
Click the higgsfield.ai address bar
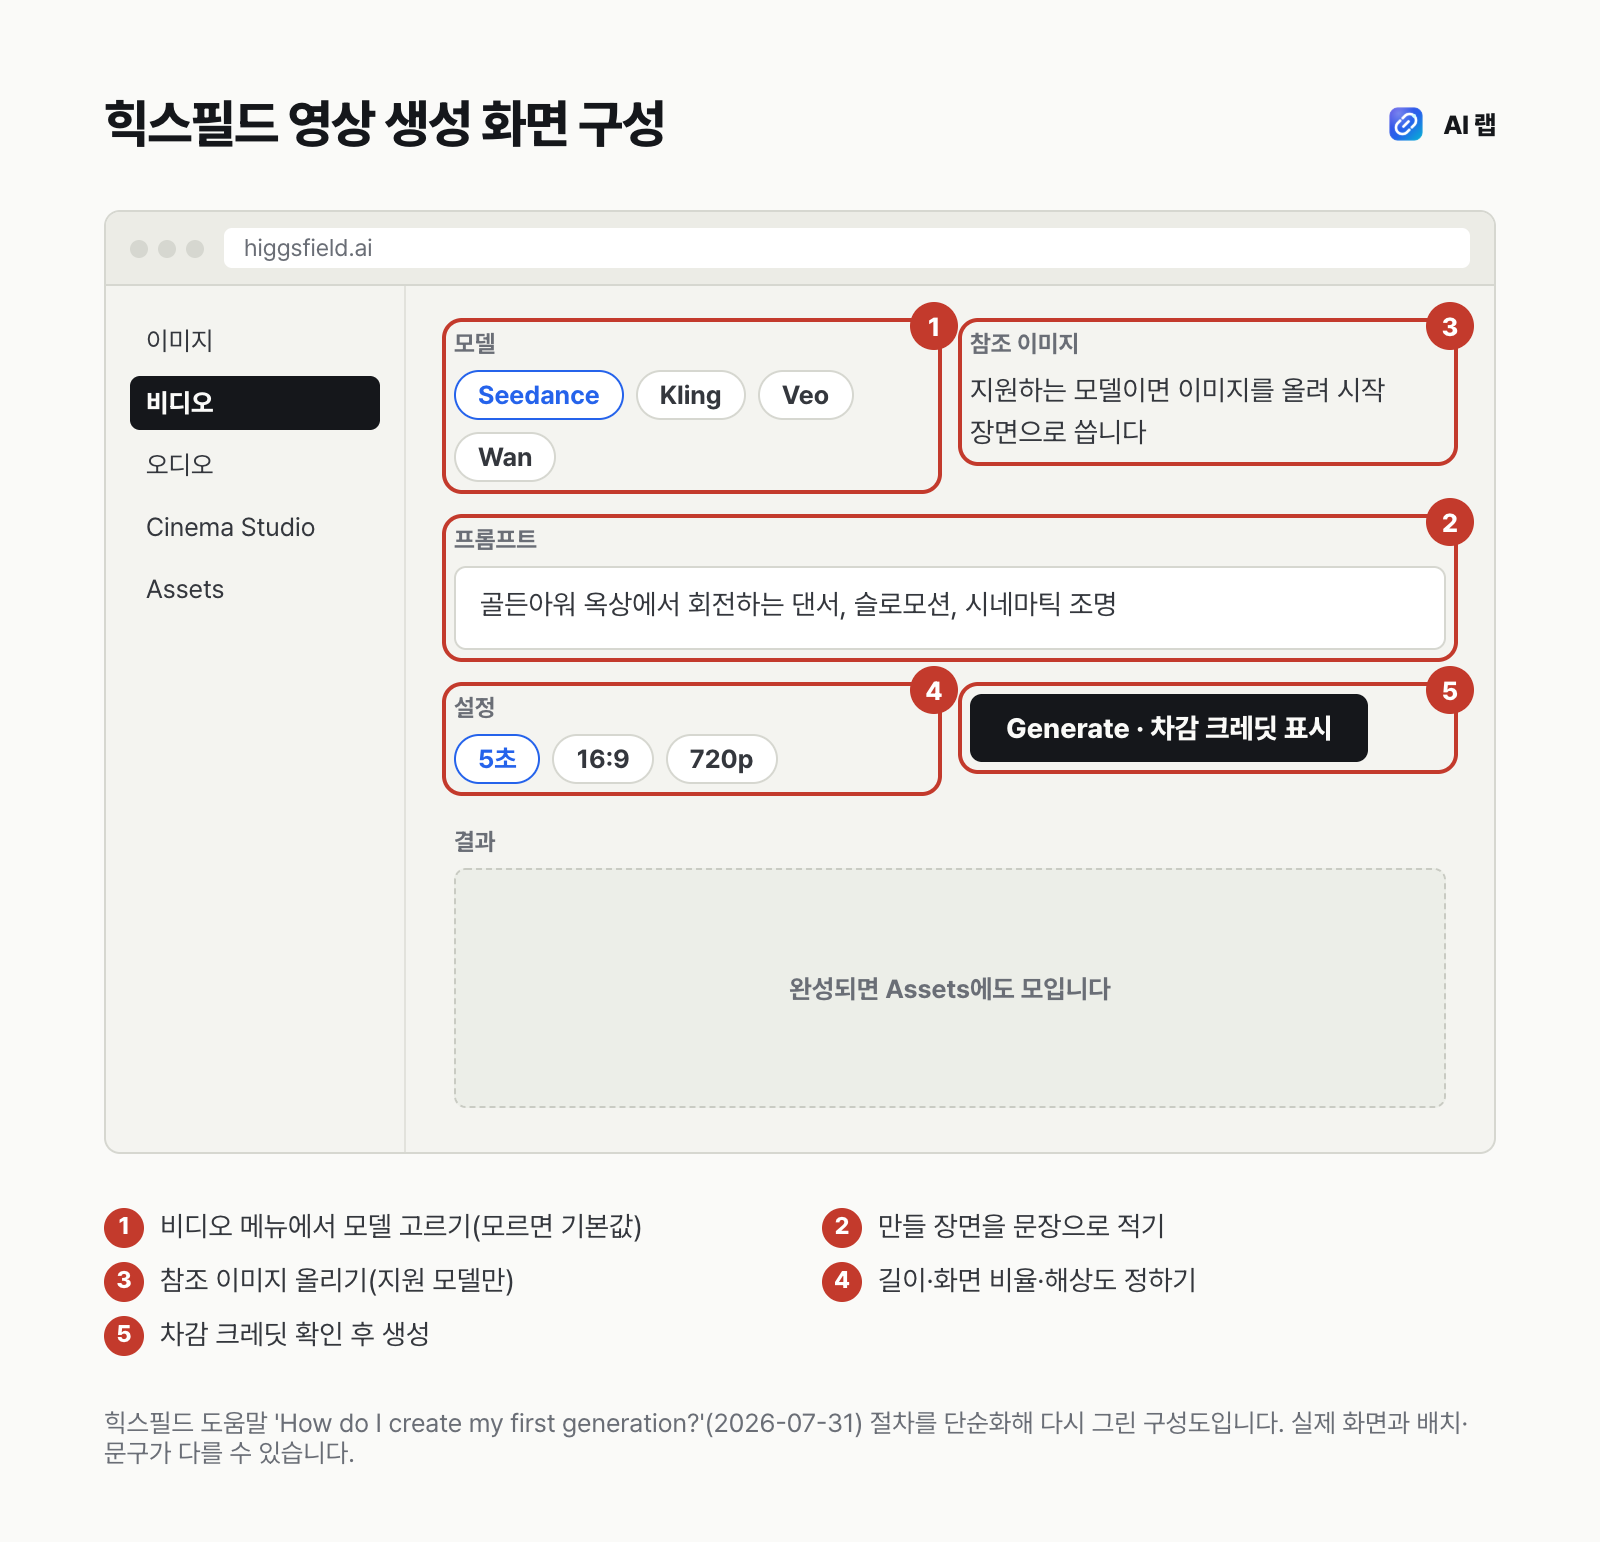pos(847,248)
